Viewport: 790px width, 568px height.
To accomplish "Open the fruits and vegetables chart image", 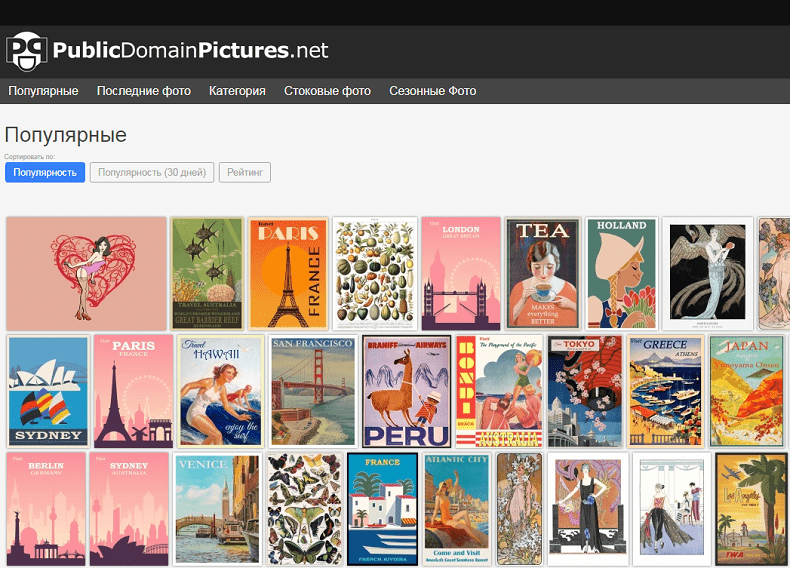I will click(375, 274).
